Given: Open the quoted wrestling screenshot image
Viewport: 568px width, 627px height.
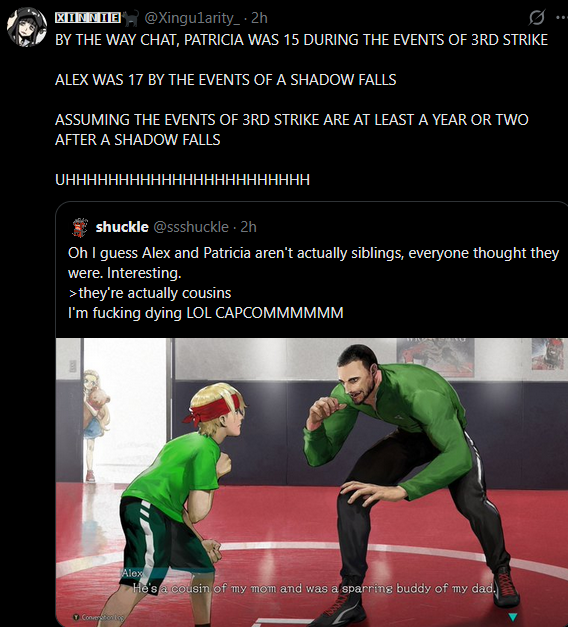Looking at the screenshot, I should [x=312, y=482].
